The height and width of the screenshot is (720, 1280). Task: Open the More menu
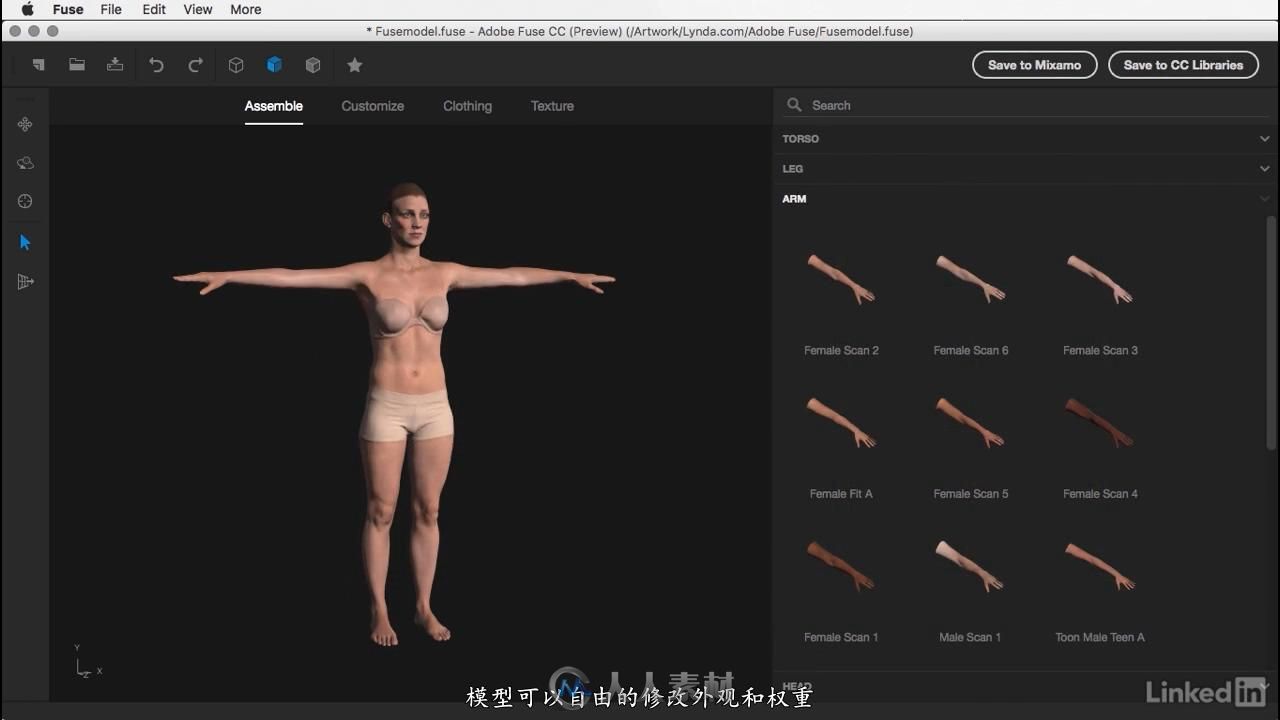246,9
